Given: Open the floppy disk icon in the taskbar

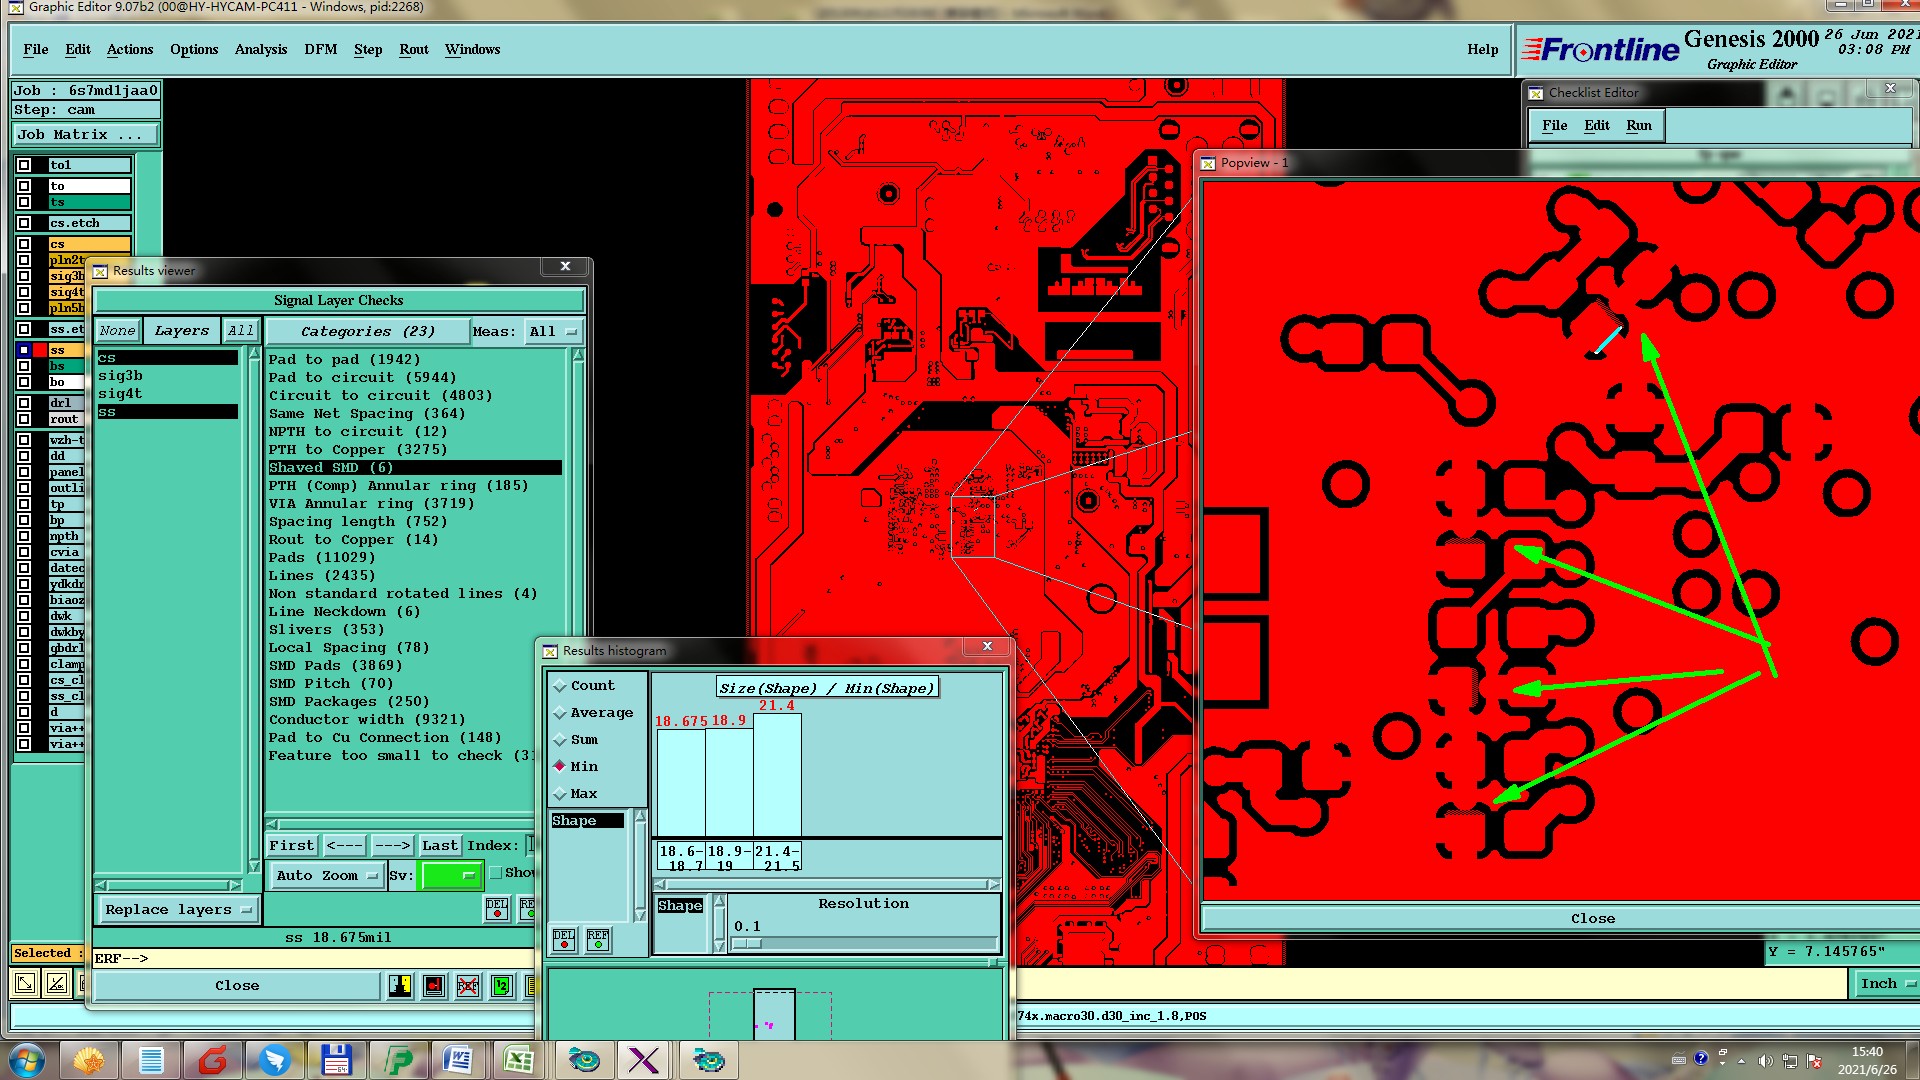Looking at the screenshot, I should (x=336, y=1060).
